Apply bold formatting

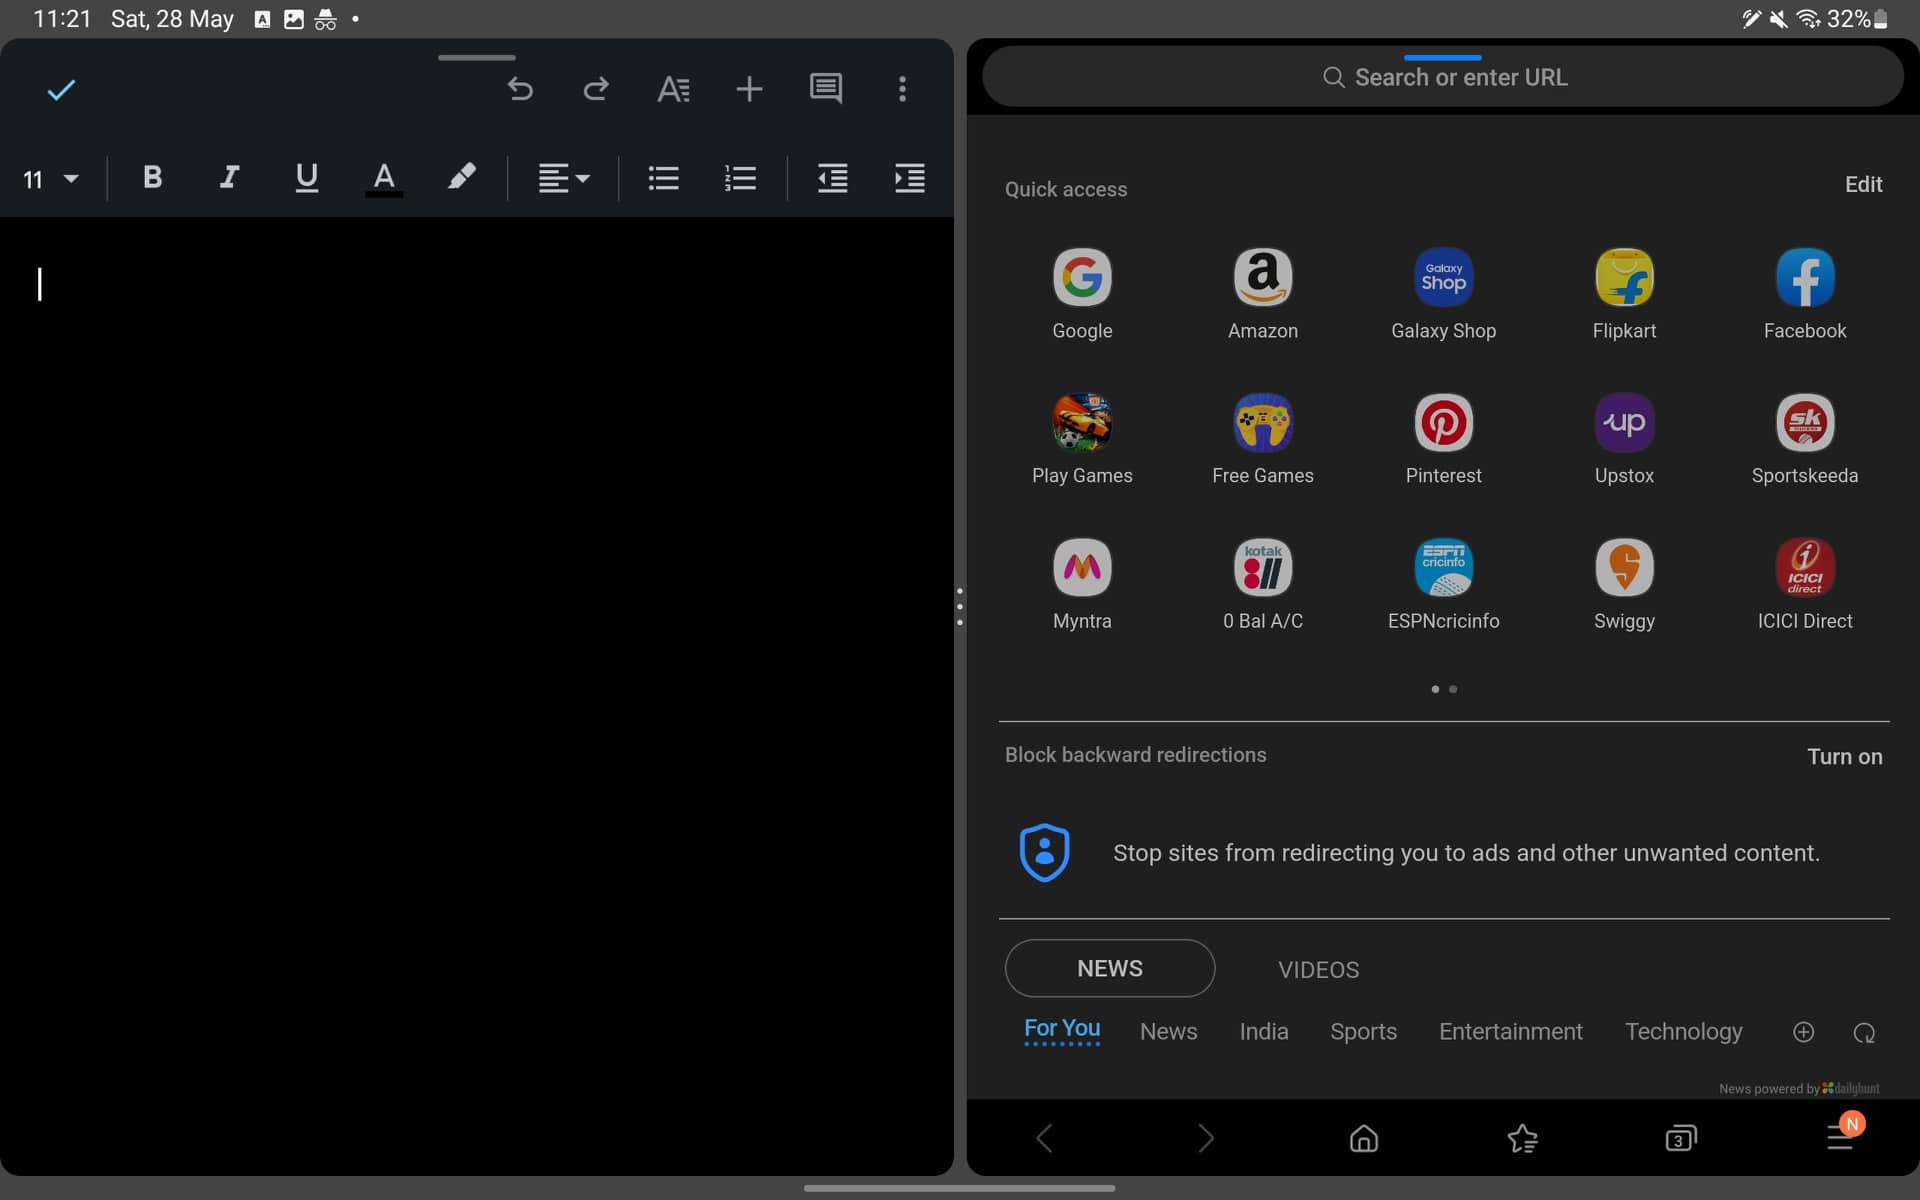152,178
